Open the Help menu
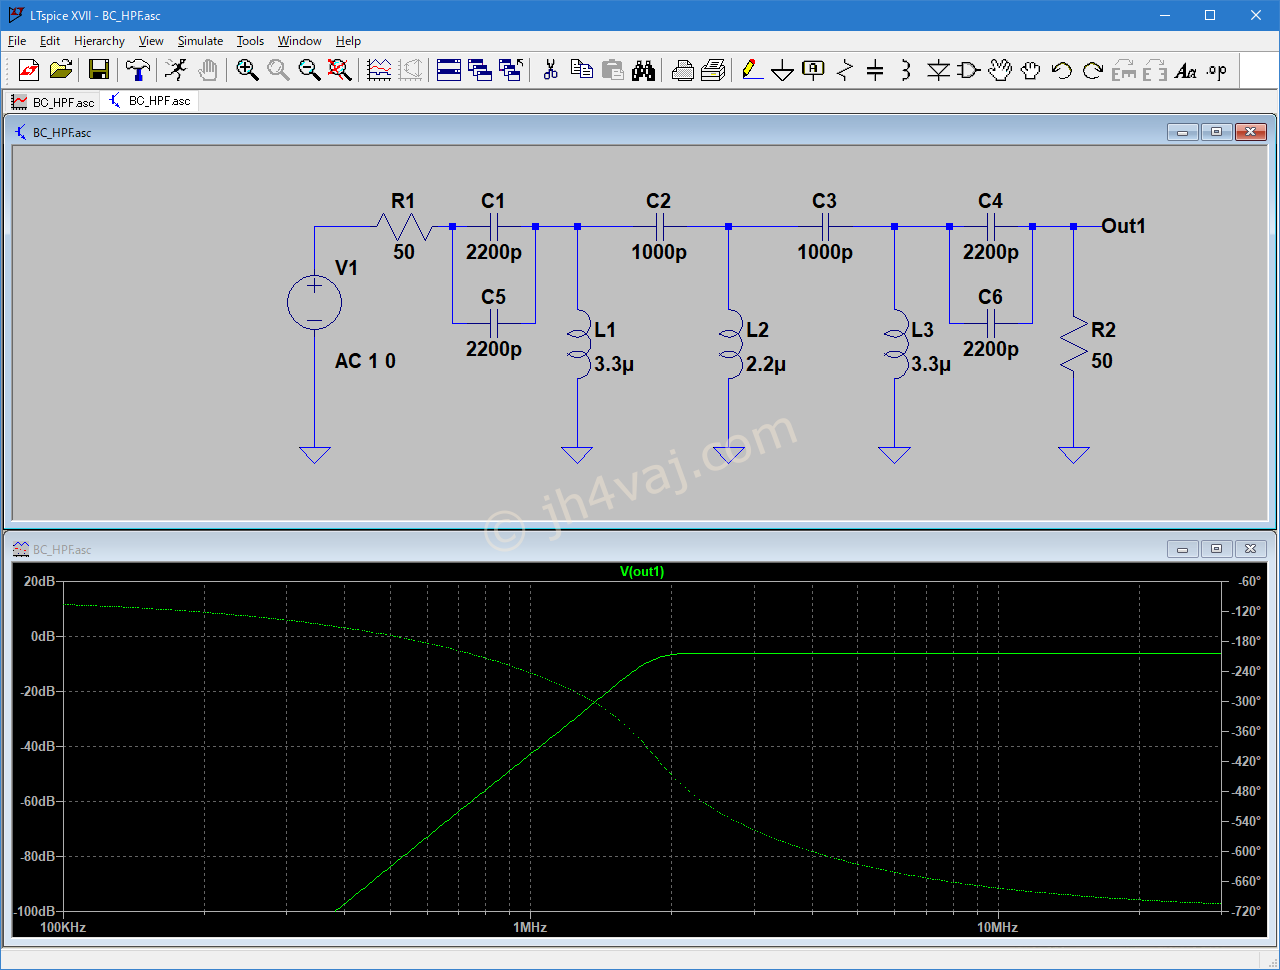Viewport: 1280px width, 970px height. pos(348,41)
